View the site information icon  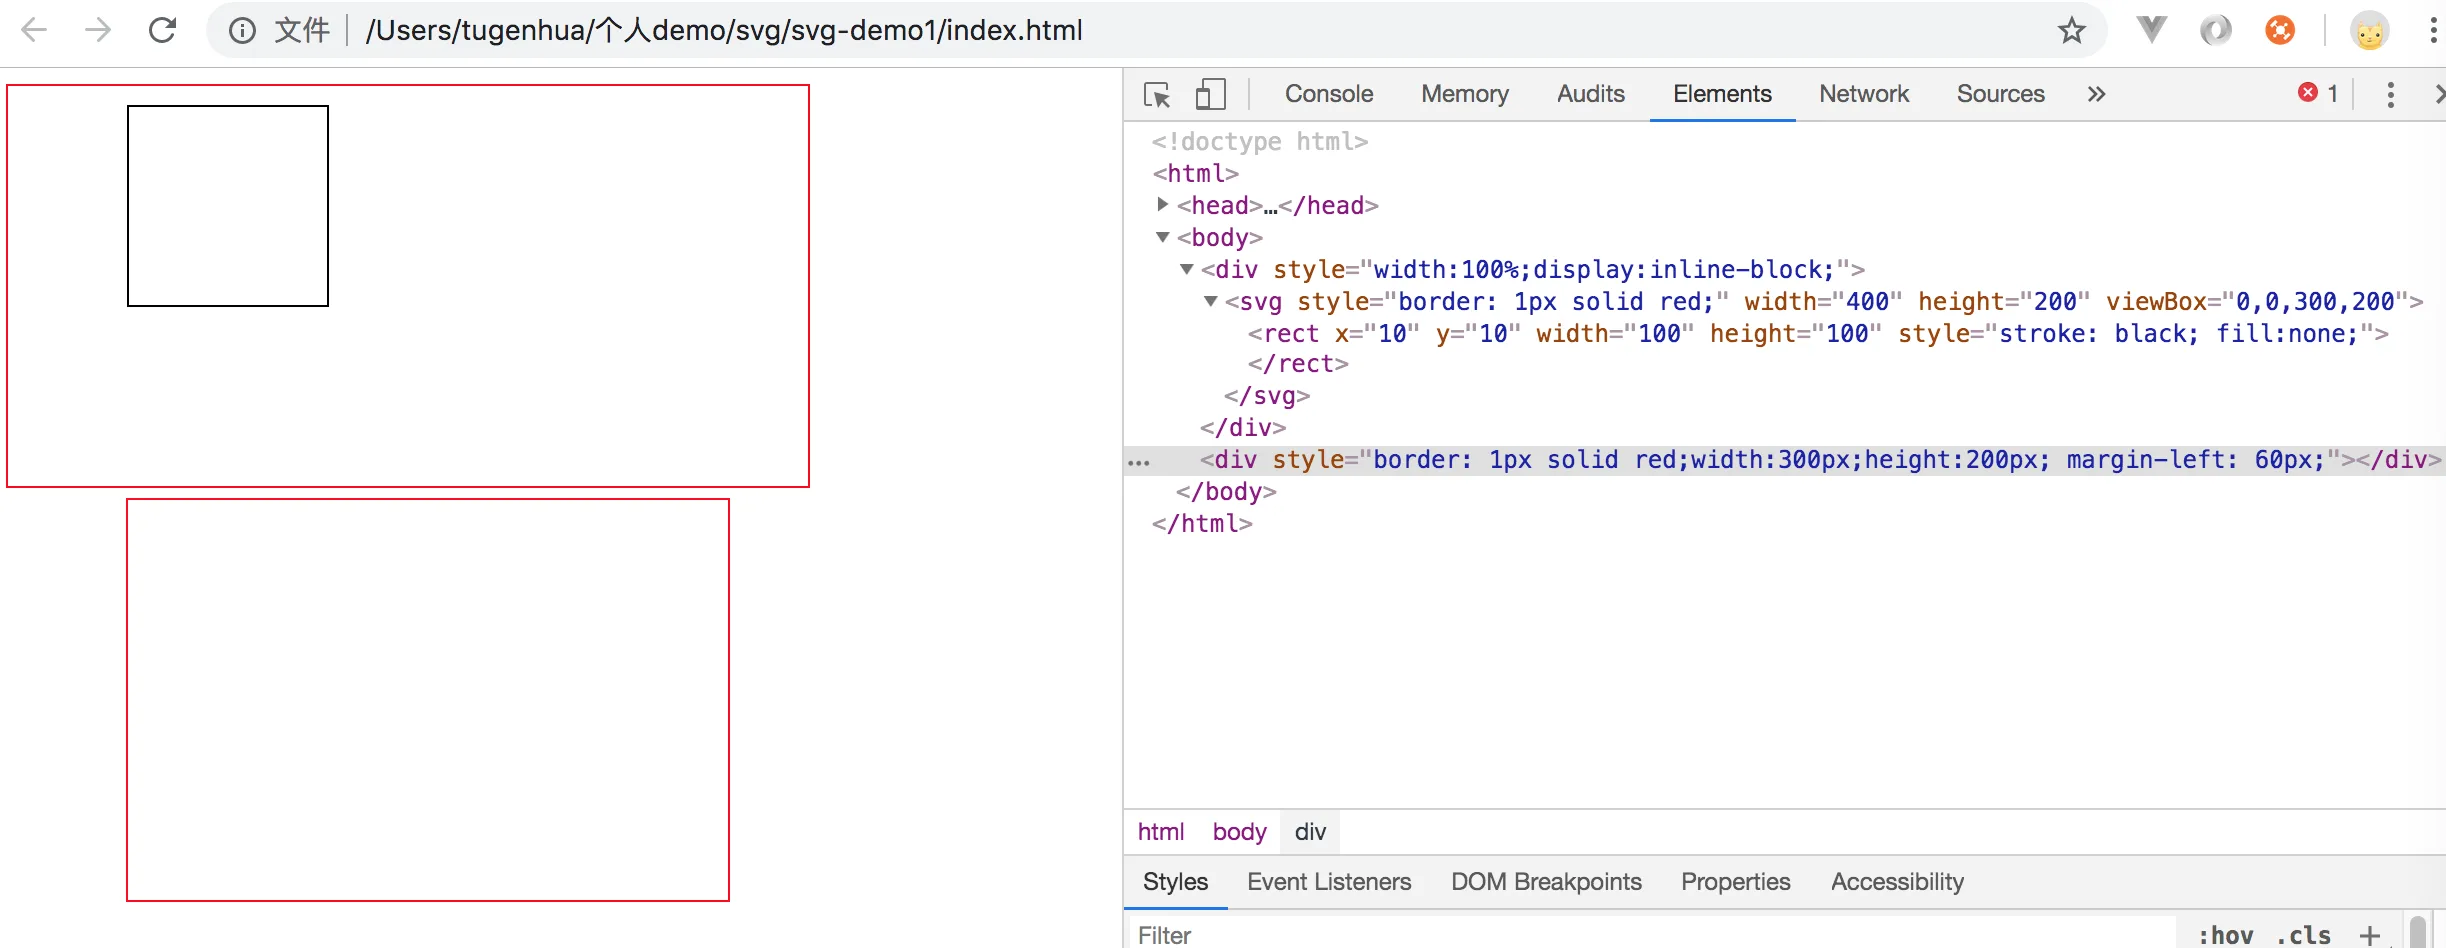[241, 31]
